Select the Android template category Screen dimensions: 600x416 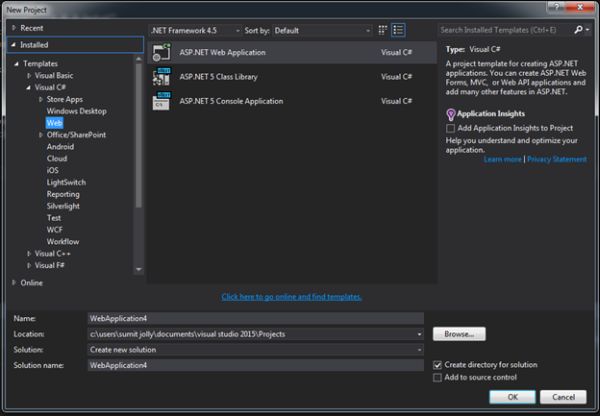[x=60, y=147]
